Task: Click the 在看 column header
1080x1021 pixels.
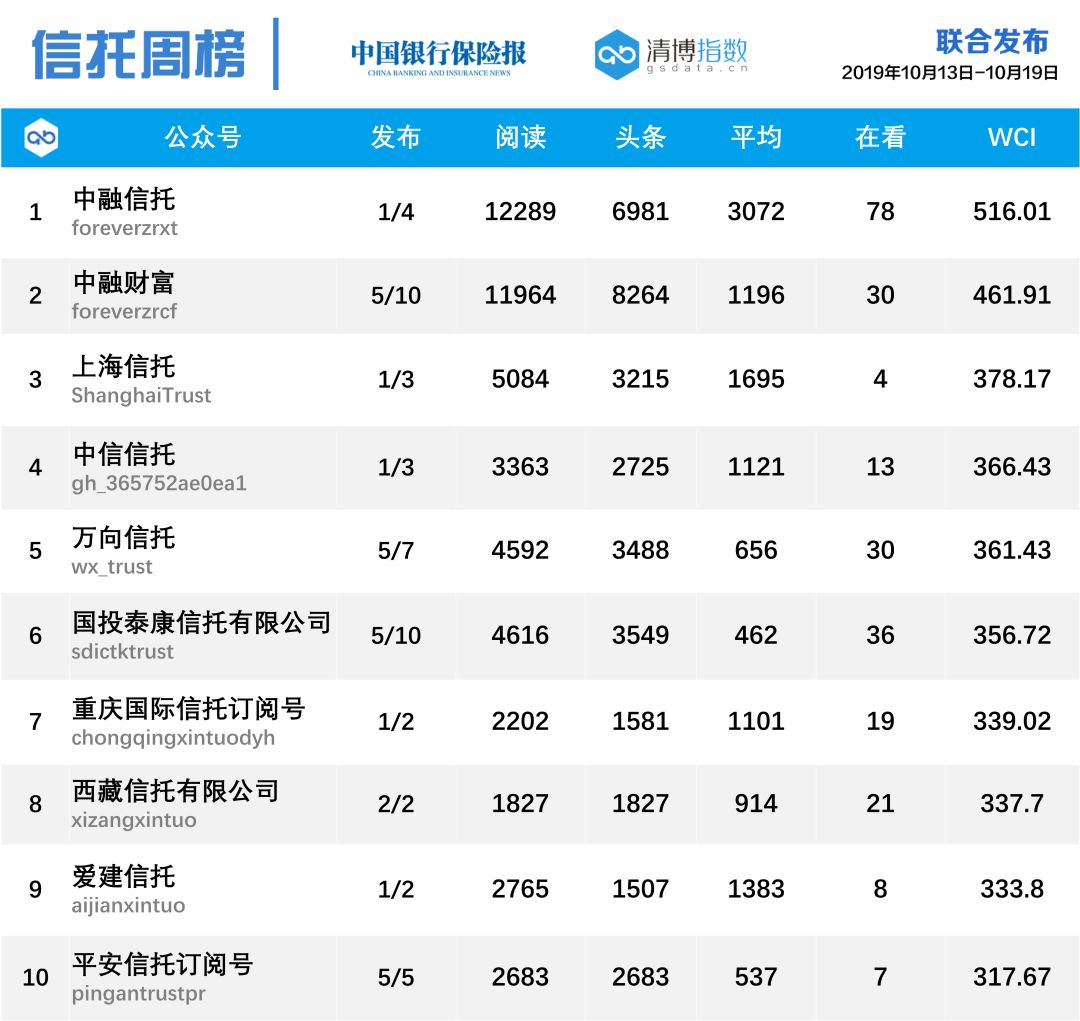Action: coord(880,137)
